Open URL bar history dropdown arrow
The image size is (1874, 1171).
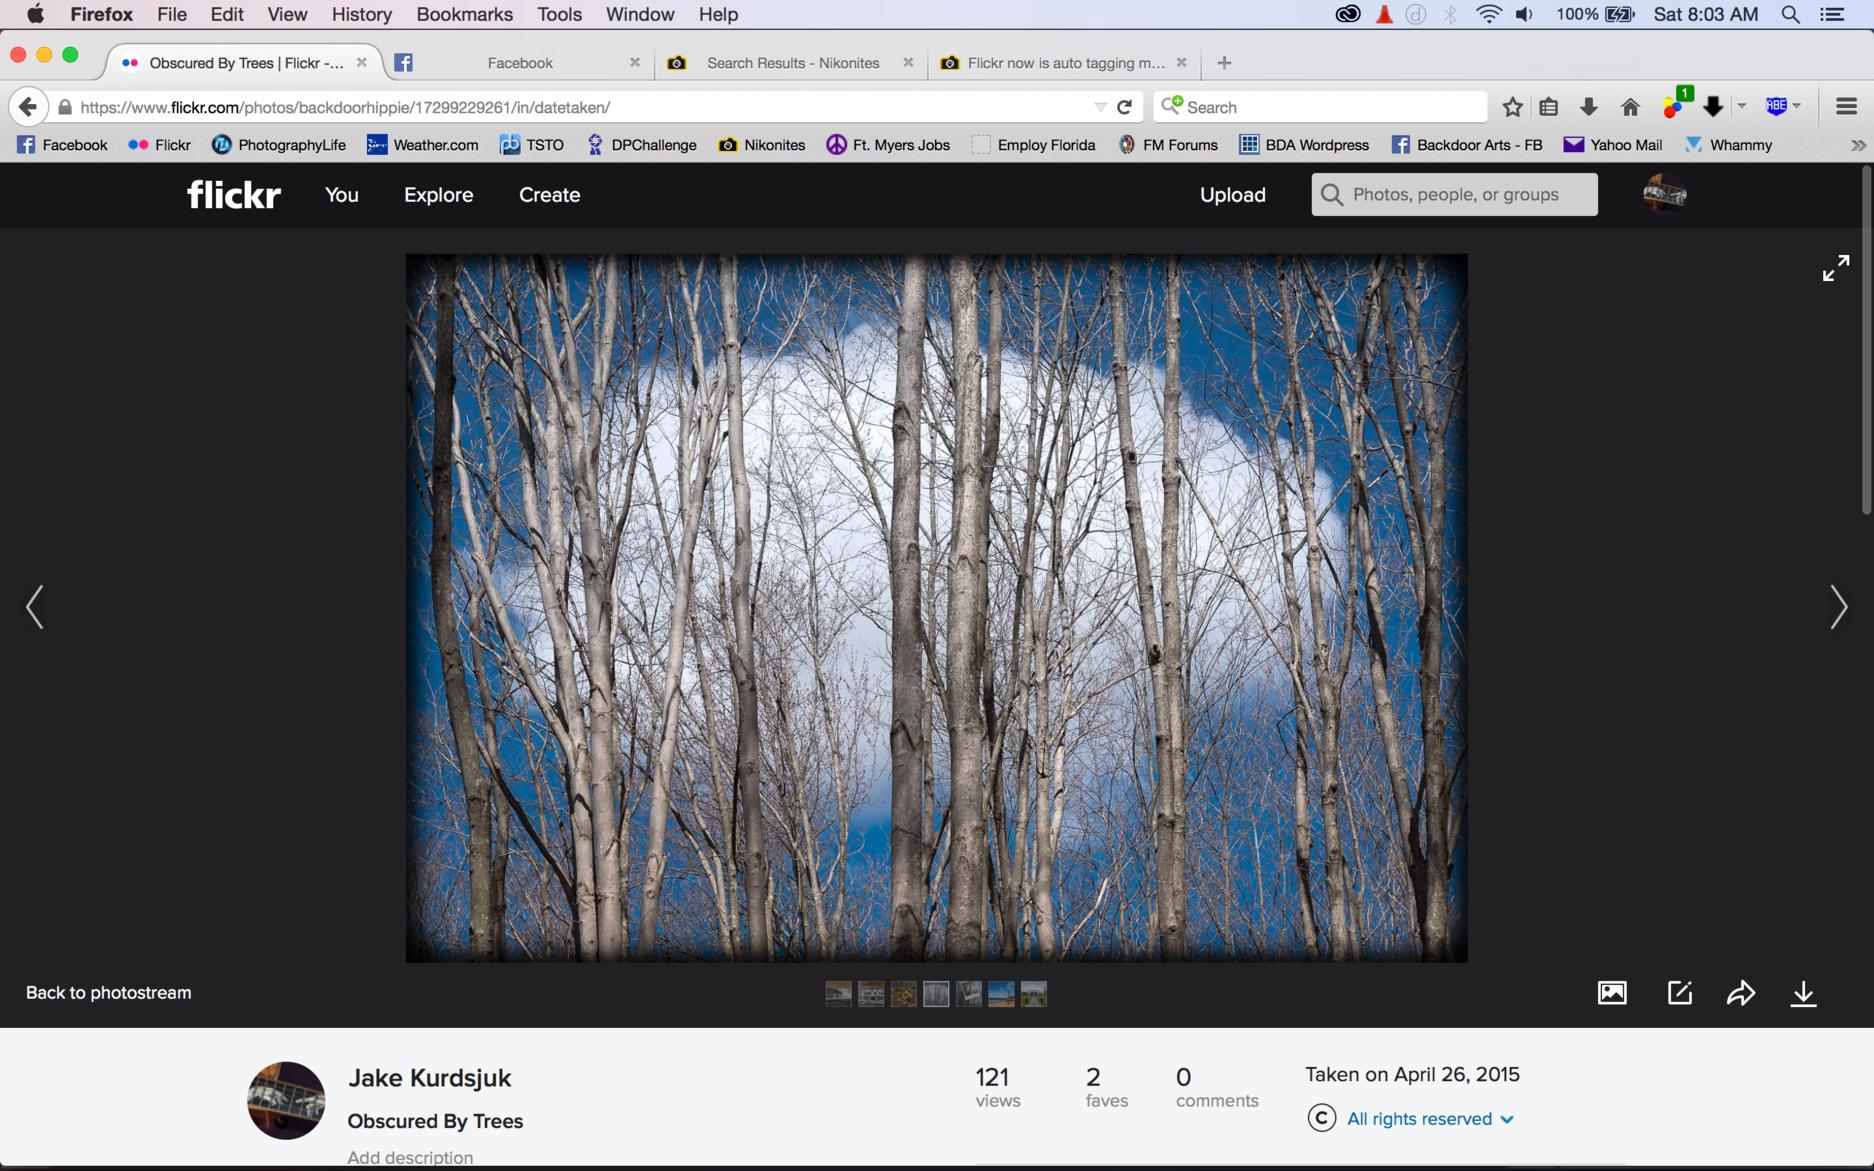(x=1100, y=107)
